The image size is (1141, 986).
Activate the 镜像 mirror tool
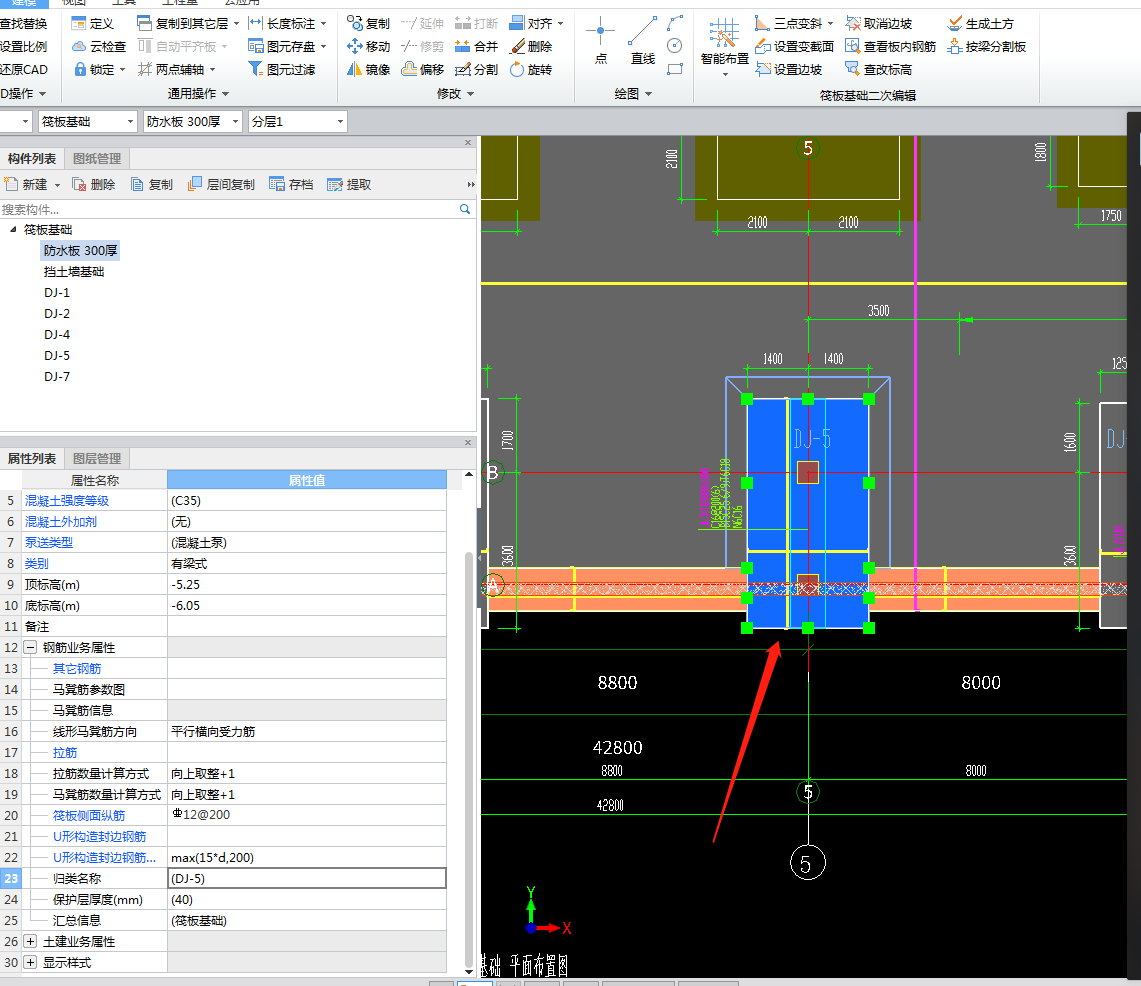368,69
